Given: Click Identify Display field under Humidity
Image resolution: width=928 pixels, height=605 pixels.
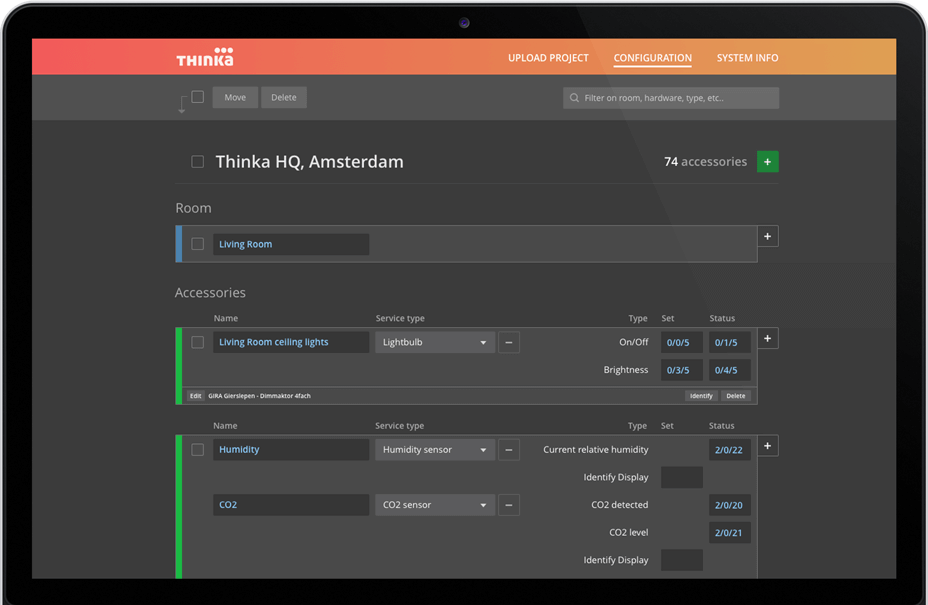Looking at the screenshot, I should tap(682, 477).
